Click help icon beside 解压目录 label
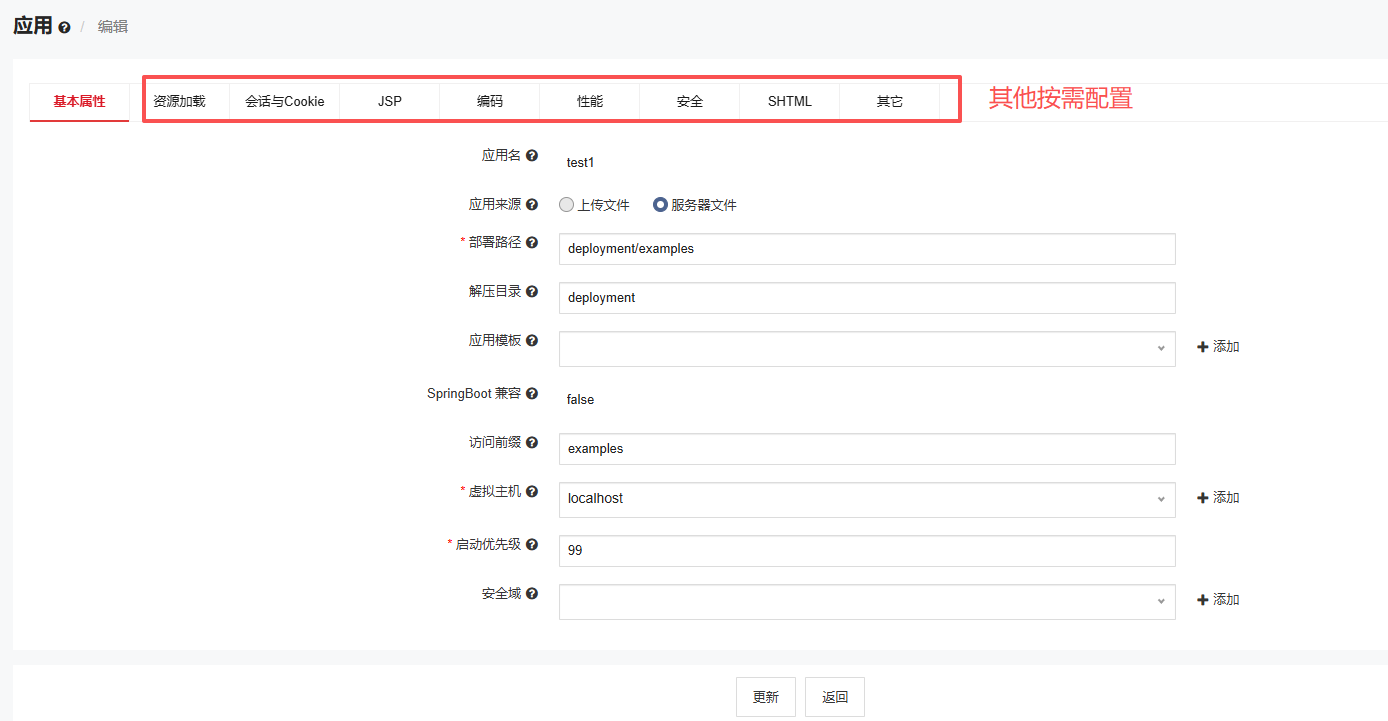Image resolution: width=1388 pixels, height=721 pixels. [532, 292]
